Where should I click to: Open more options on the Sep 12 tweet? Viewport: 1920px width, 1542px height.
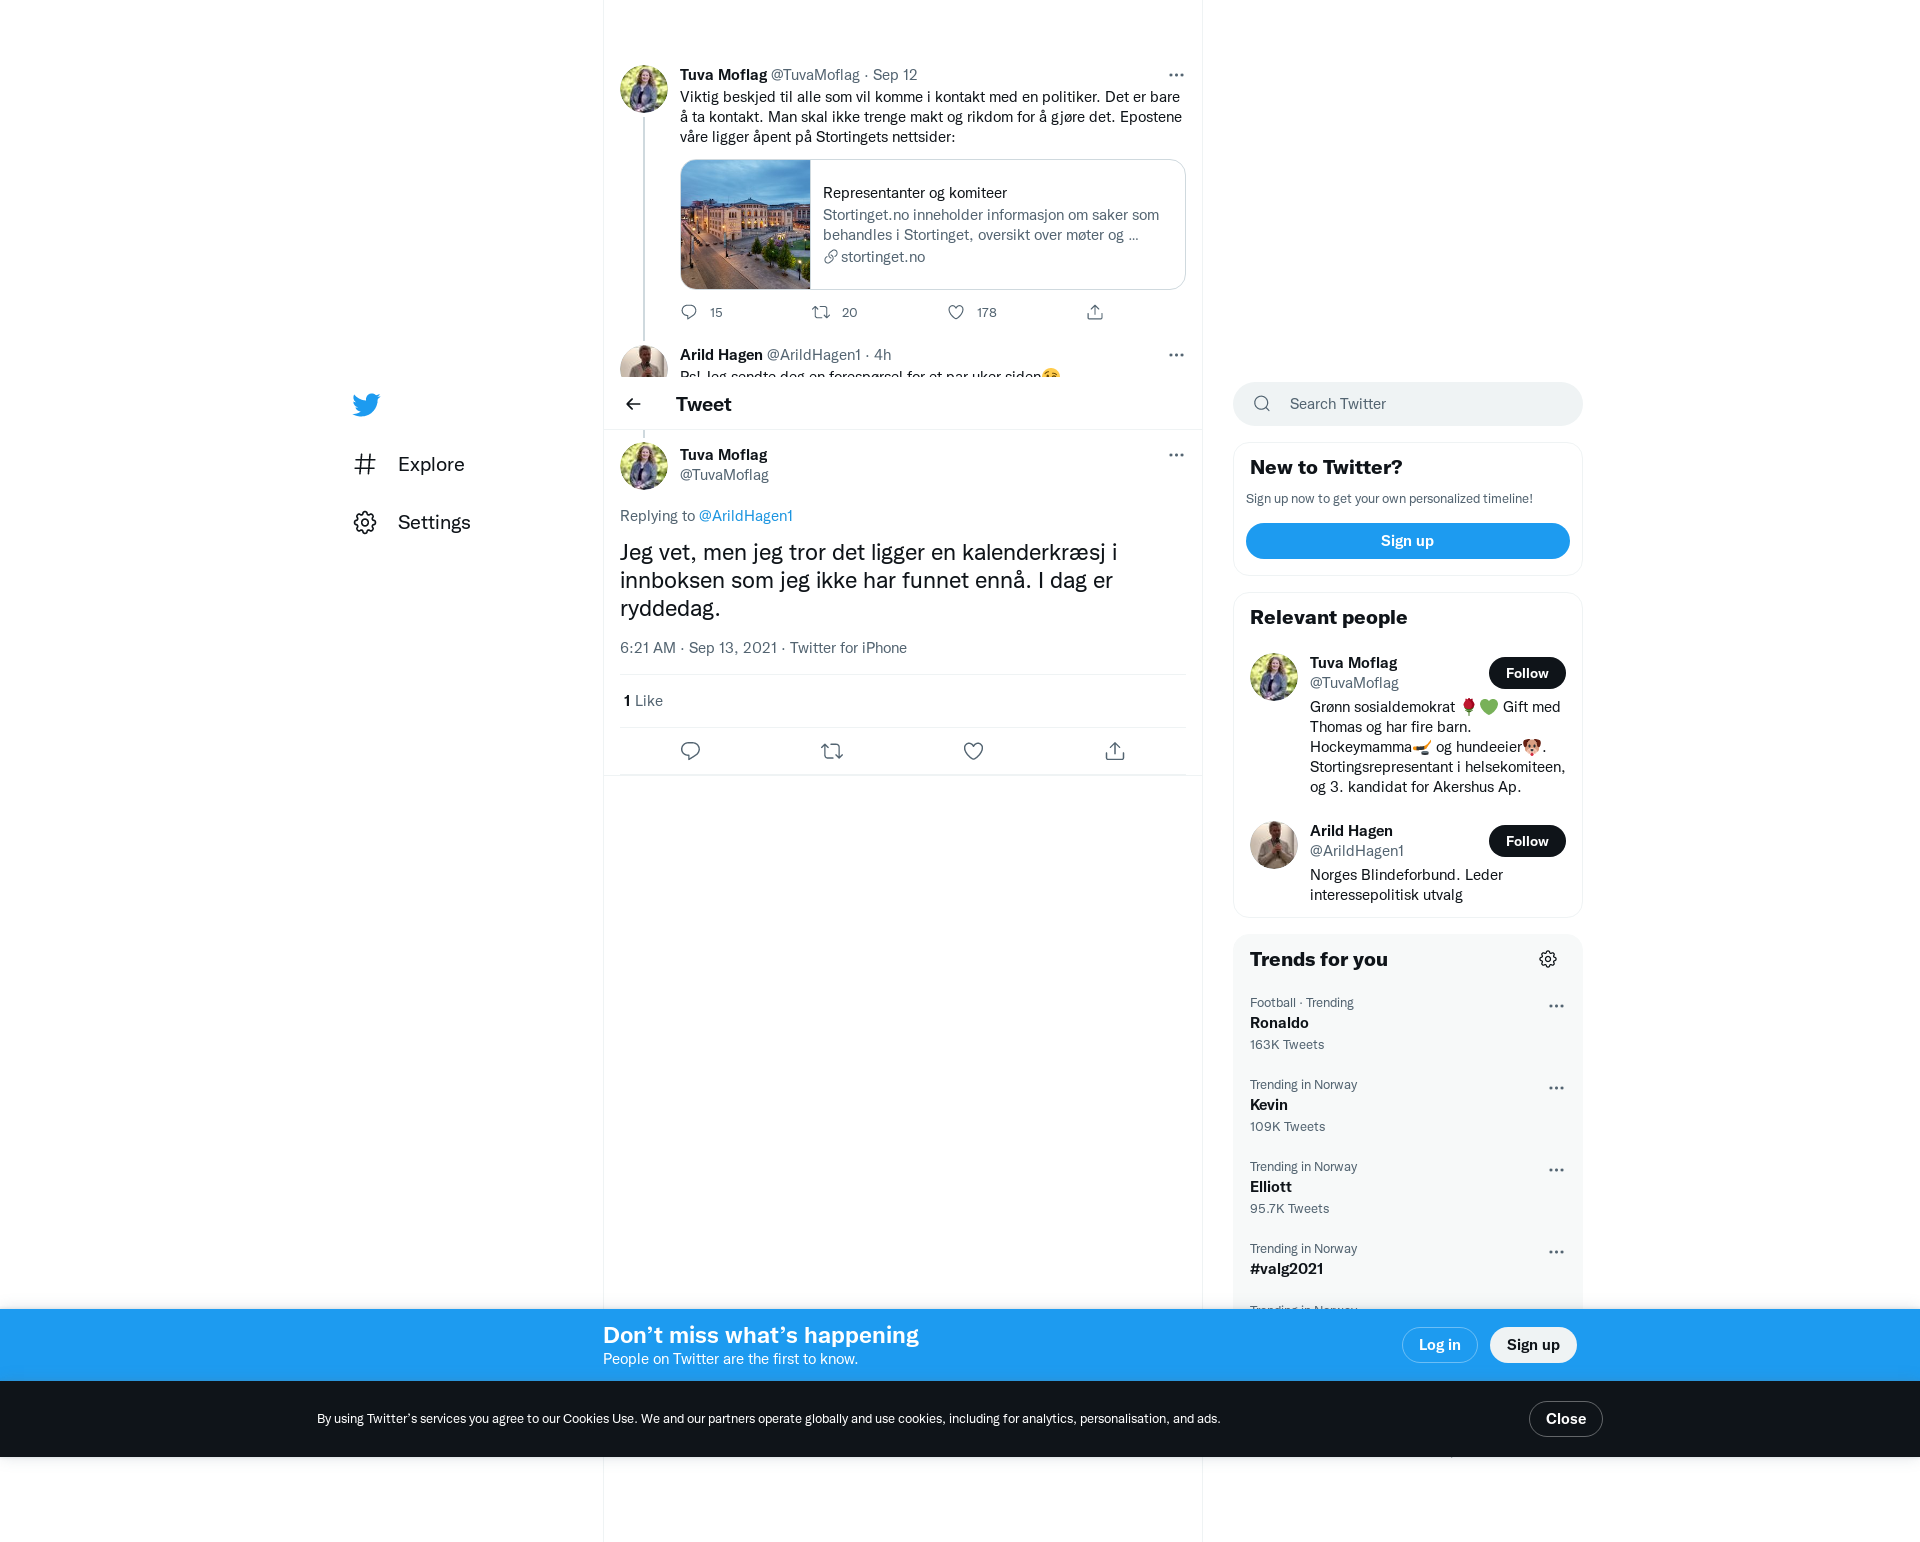pos(1176,75)
